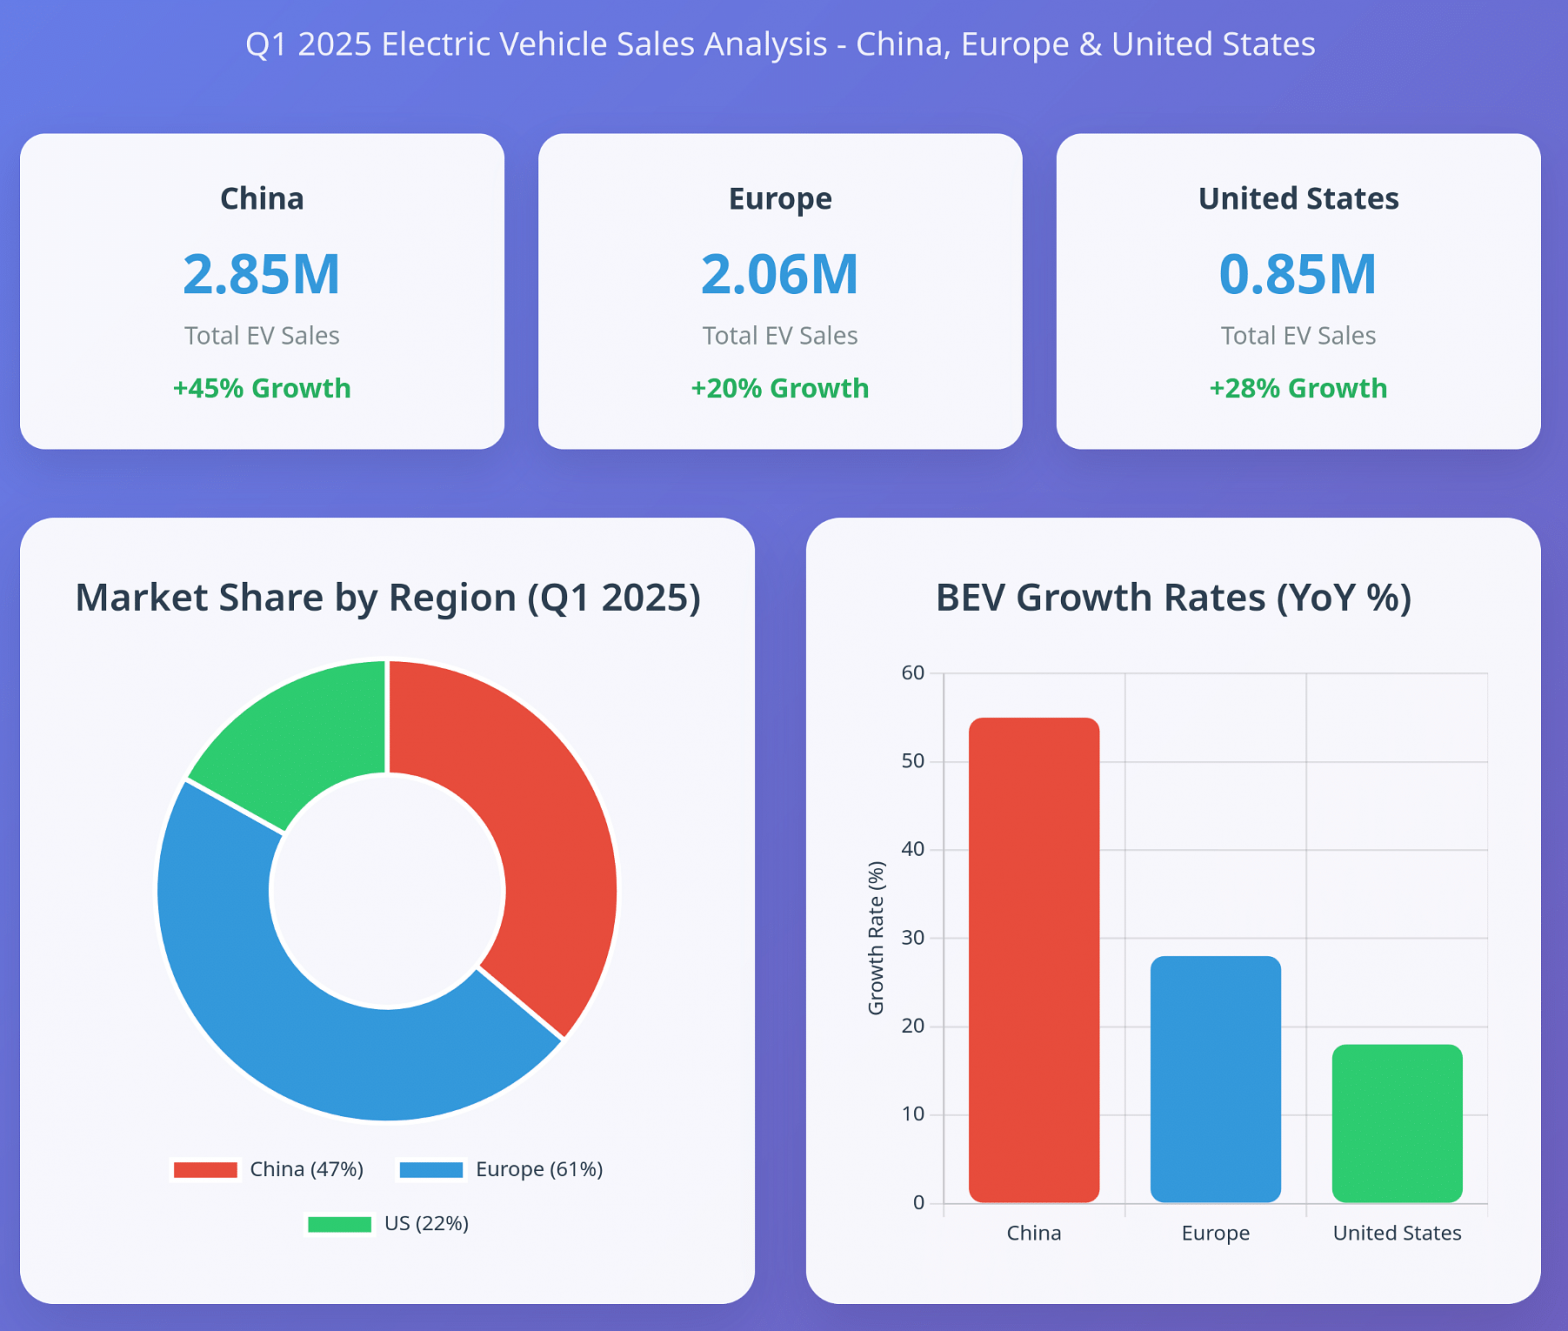Image resolution: width=1568 pixels, height=1331 pixels.
Task: Click the China 2.85M sales figure
Action: pos(262,274)
